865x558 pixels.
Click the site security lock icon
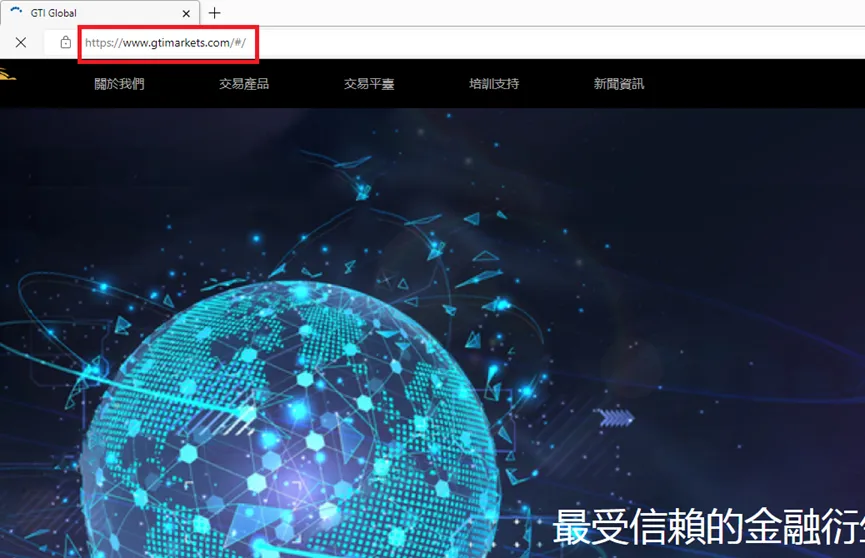(x=66, y=42)
